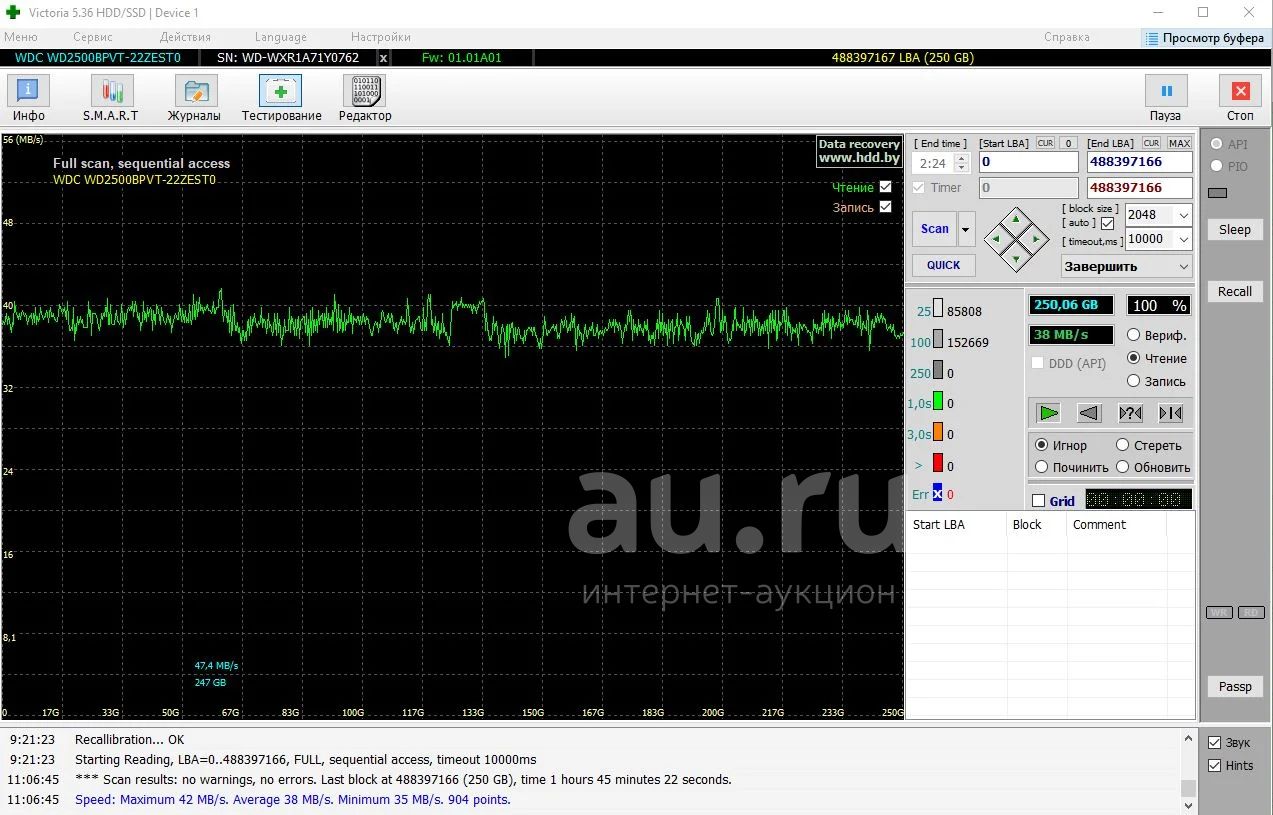Open the Настройки menu

coord(381,37)
